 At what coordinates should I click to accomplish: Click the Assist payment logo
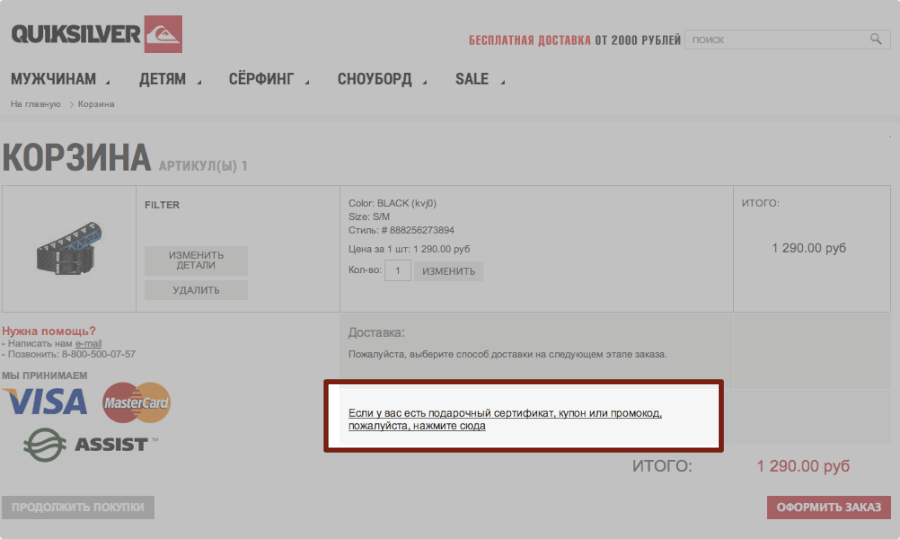point(90,443)
